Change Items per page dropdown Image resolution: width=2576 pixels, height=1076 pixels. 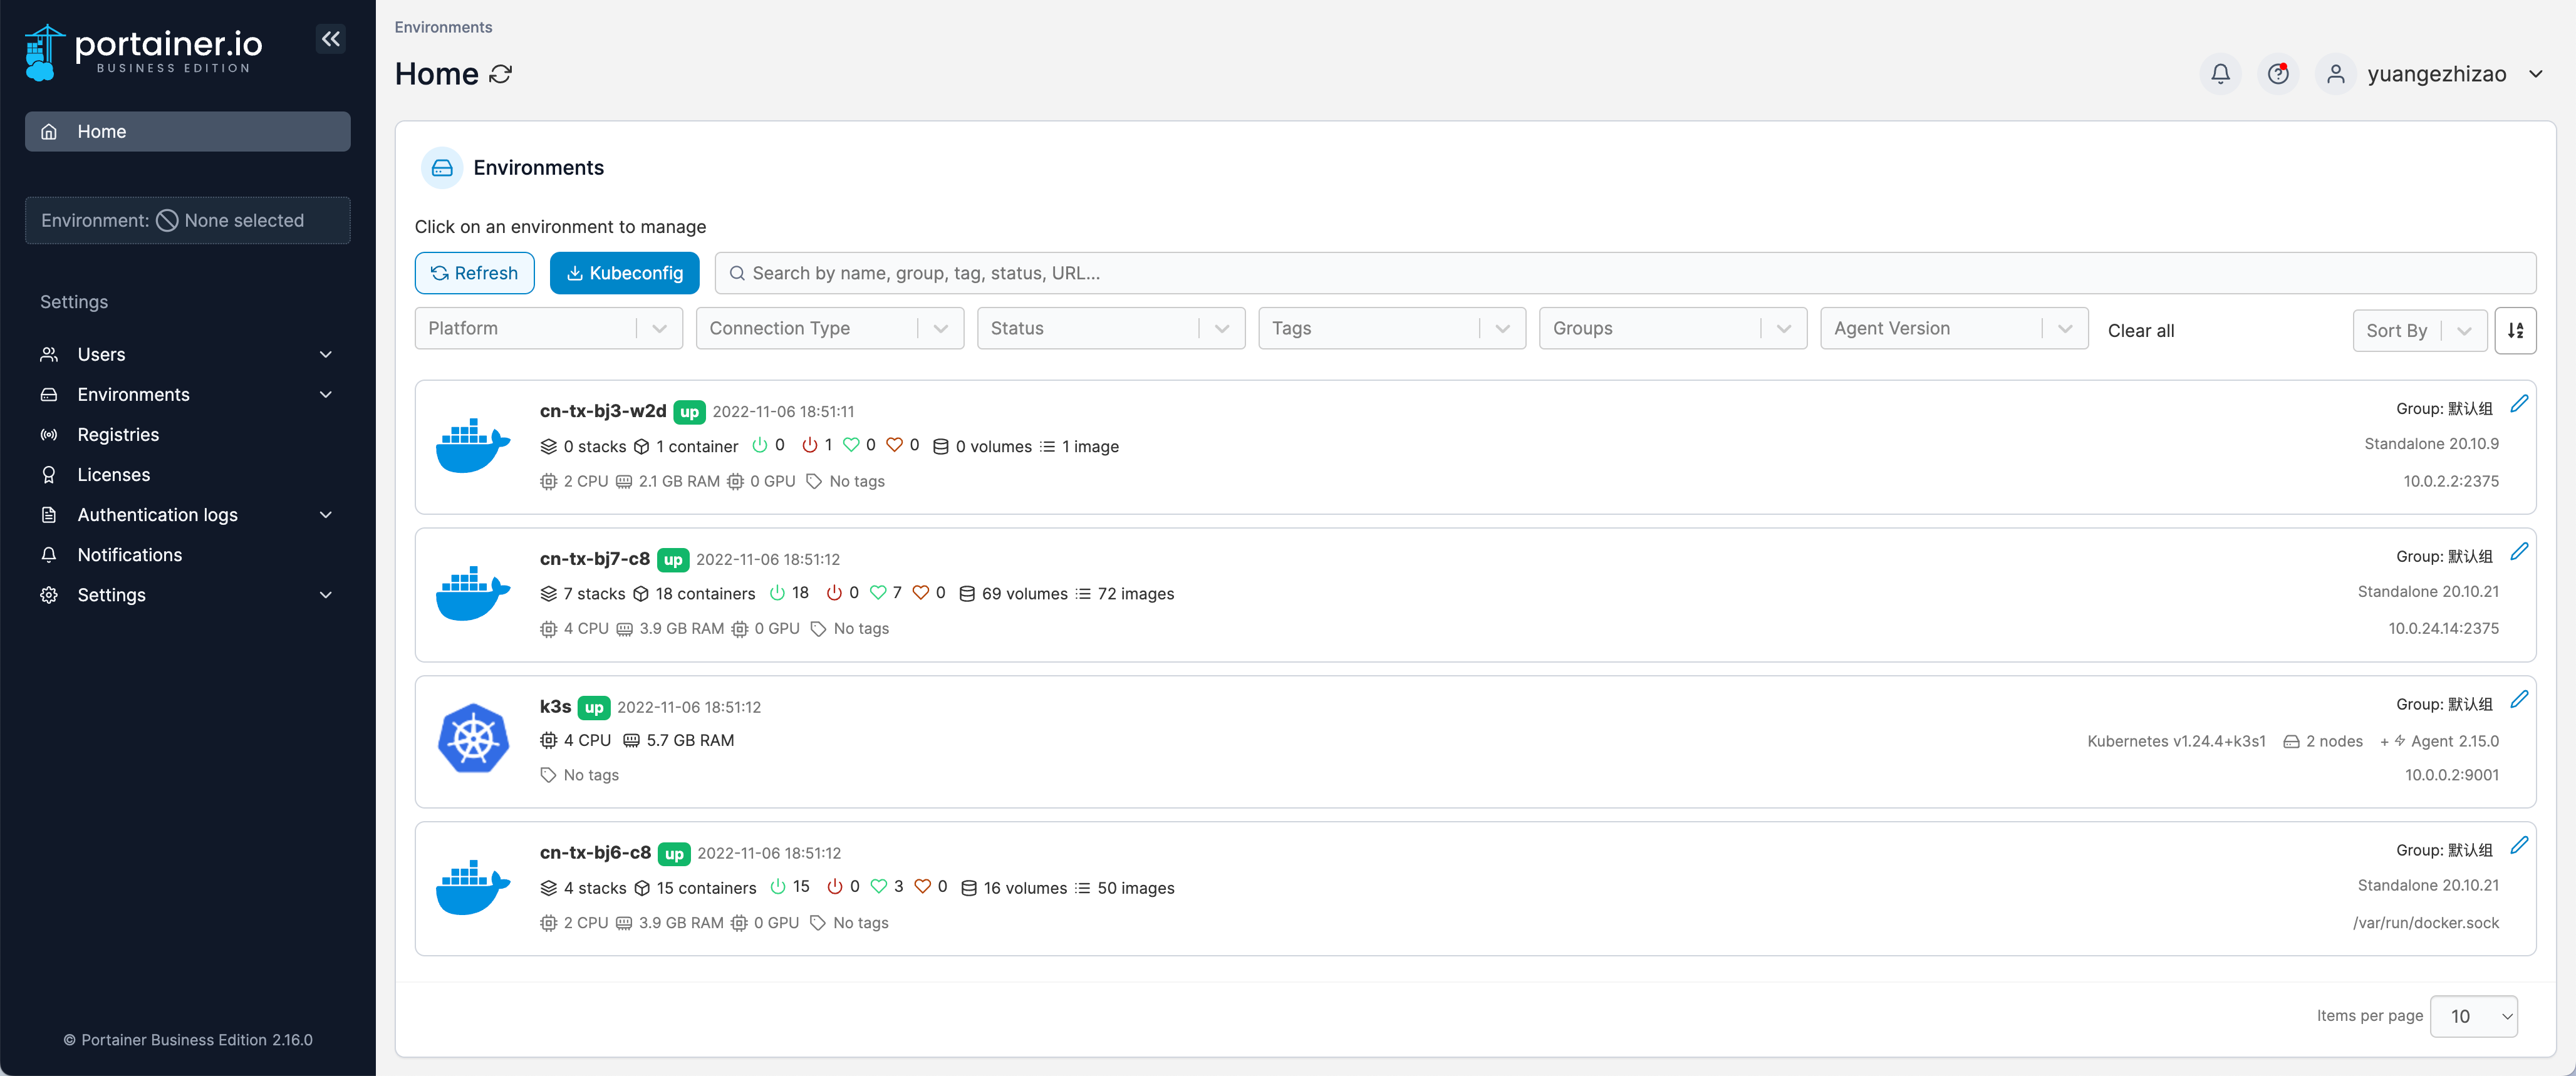coord(2473,1016)
